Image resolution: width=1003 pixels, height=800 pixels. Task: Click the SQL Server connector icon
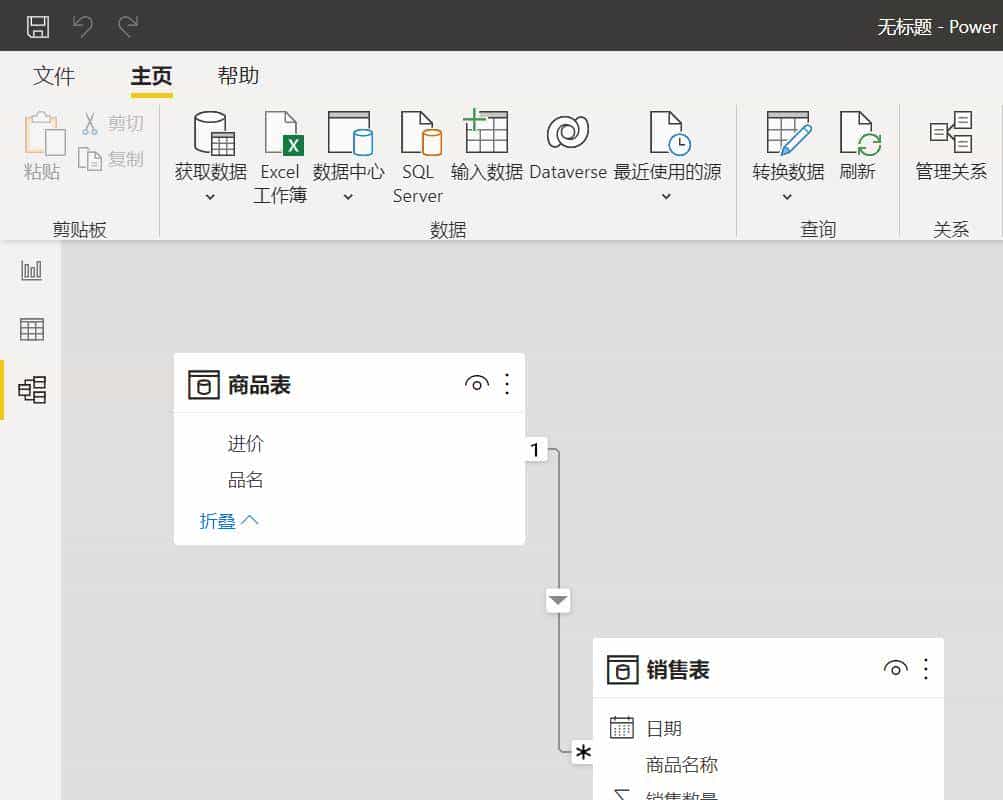[x=417, y=135]
